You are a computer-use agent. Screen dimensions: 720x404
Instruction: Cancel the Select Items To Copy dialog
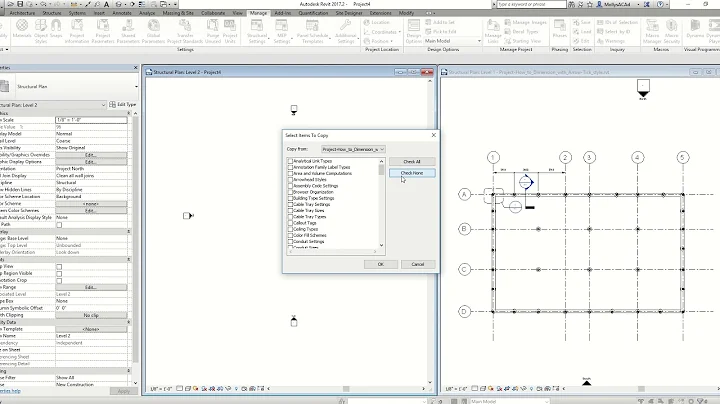pos(418,264)
